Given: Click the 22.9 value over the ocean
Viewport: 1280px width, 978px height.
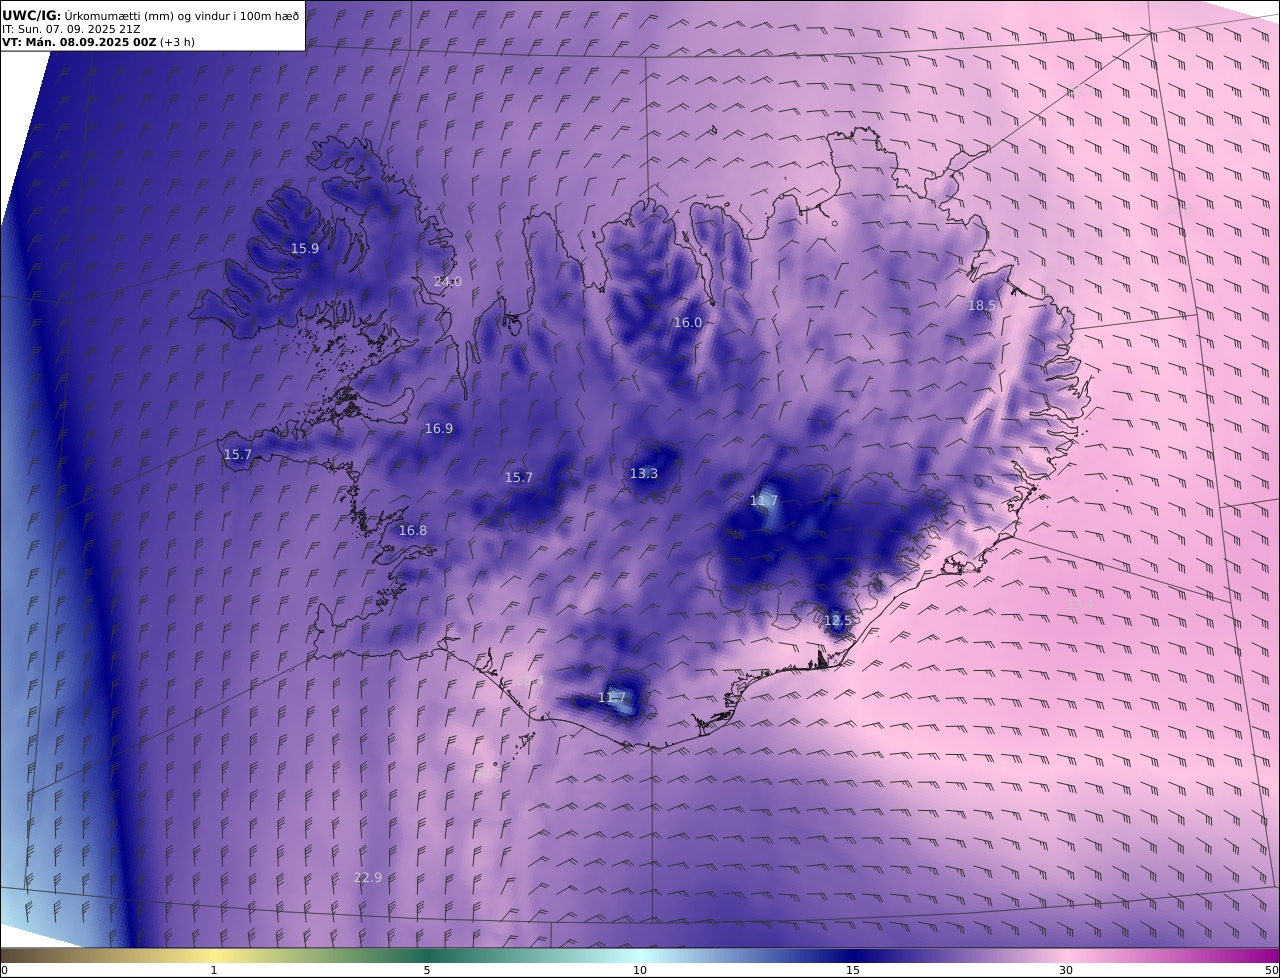Looking at the screenshot, I should click(x=368, y=877).
